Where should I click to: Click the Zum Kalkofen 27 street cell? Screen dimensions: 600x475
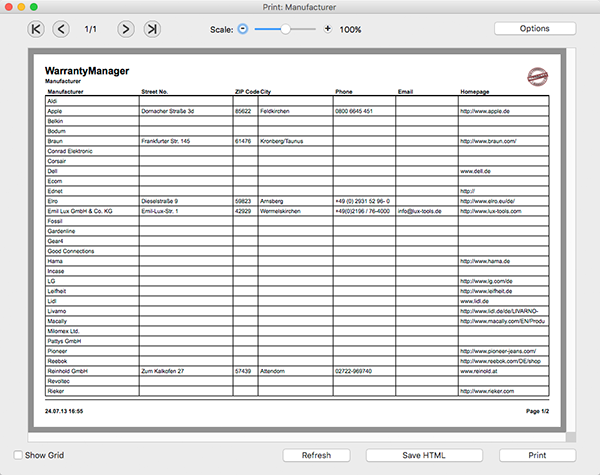(186, 371)
